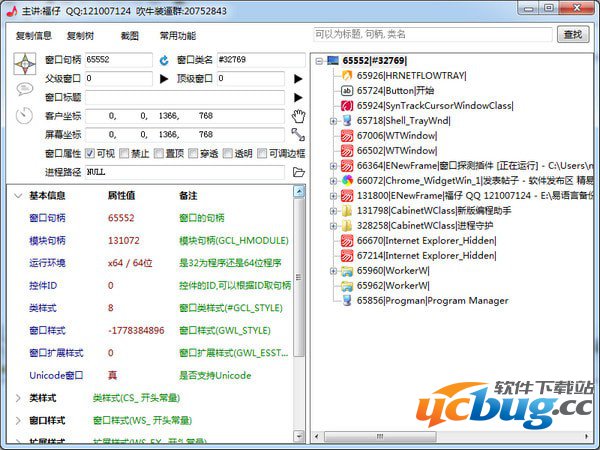Open the 截图 menu
The width and height of the screenshot is (600, 450).
pyautogui.click(x=129, y=36)
